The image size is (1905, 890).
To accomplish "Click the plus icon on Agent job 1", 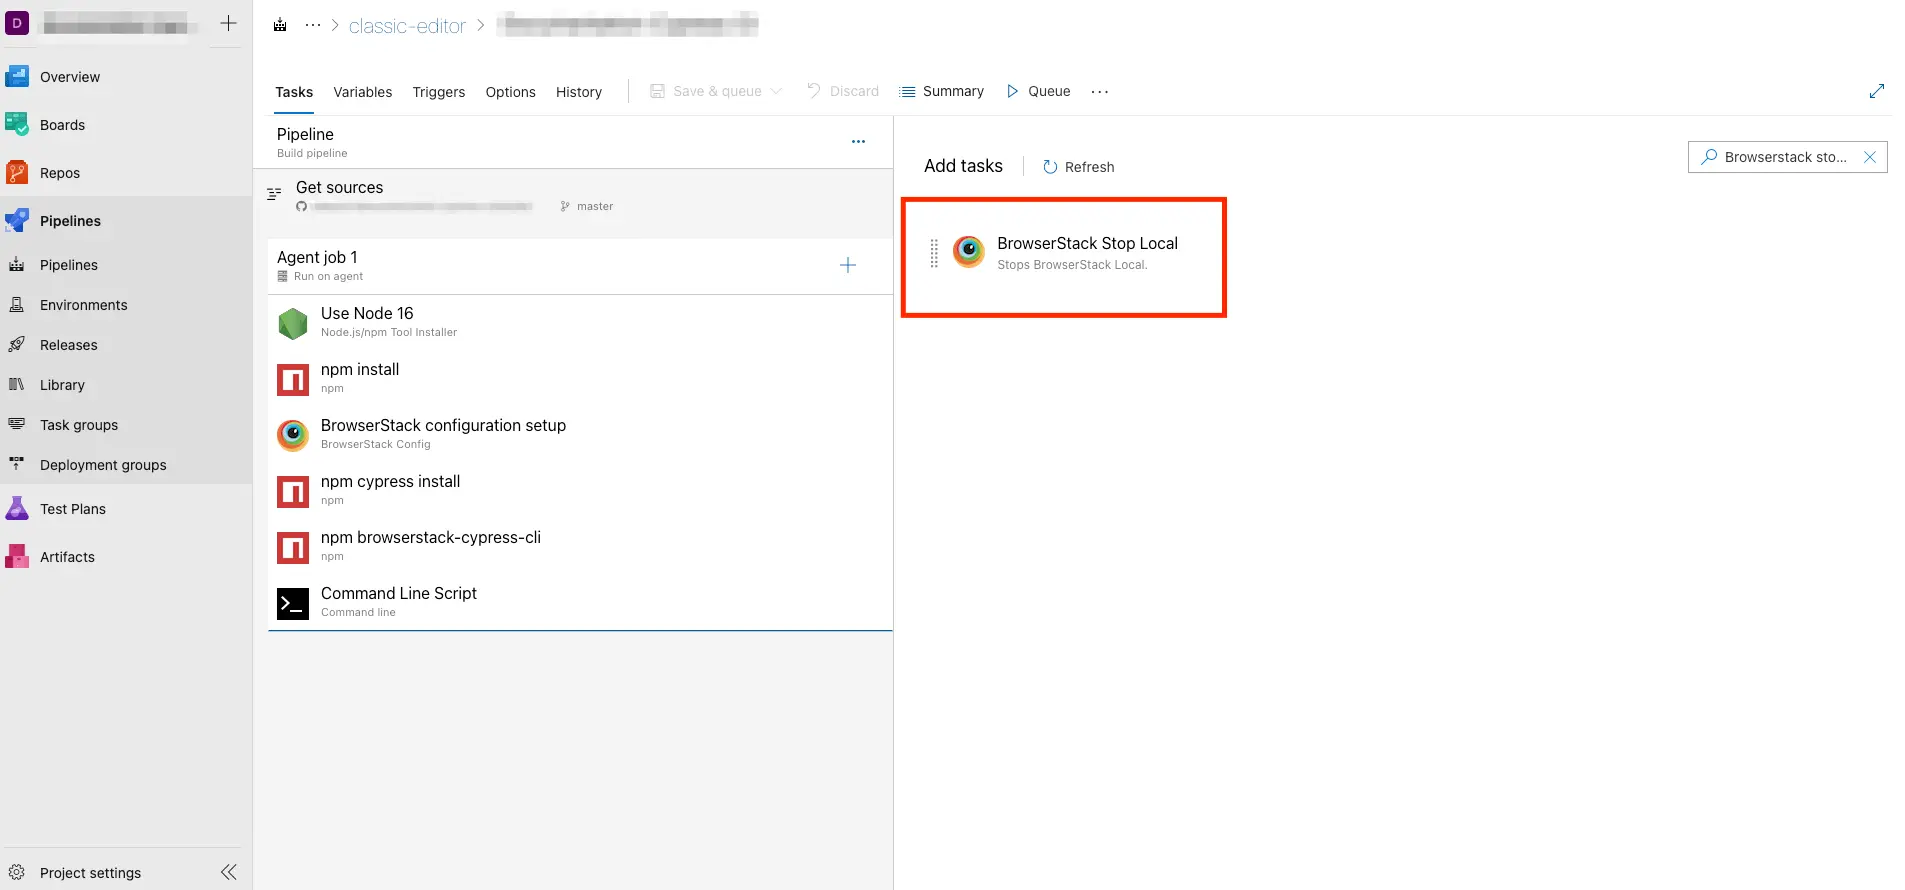I will (x=847, y=265).
